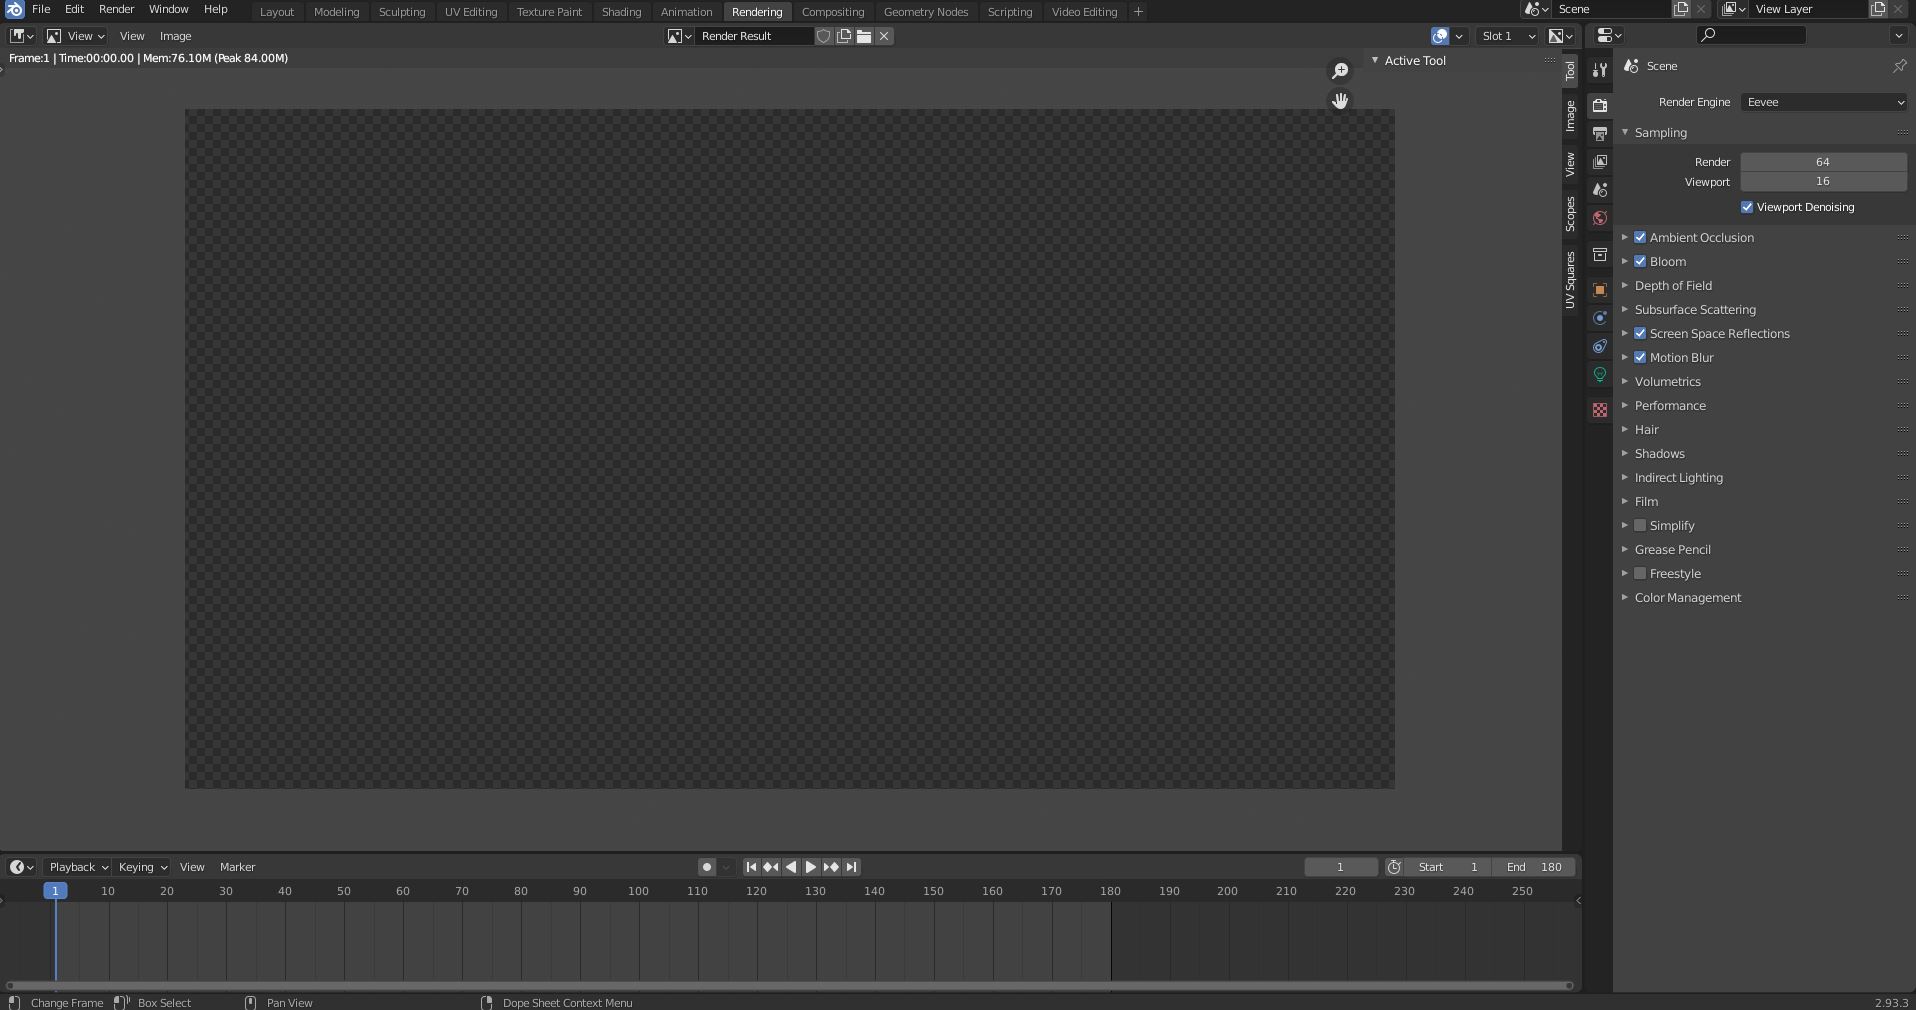Play the animation forward
This screenshot has height=1010, width=1916.
811,867
